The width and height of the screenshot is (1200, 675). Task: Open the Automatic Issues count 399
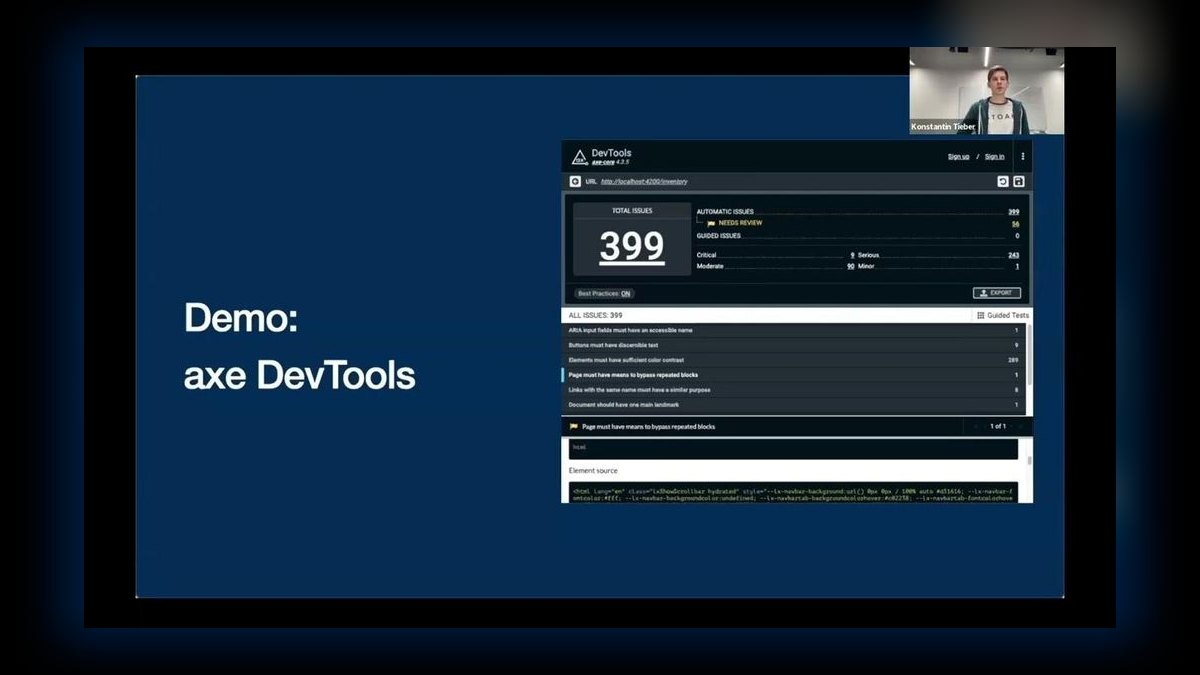tap(1013, 212)
